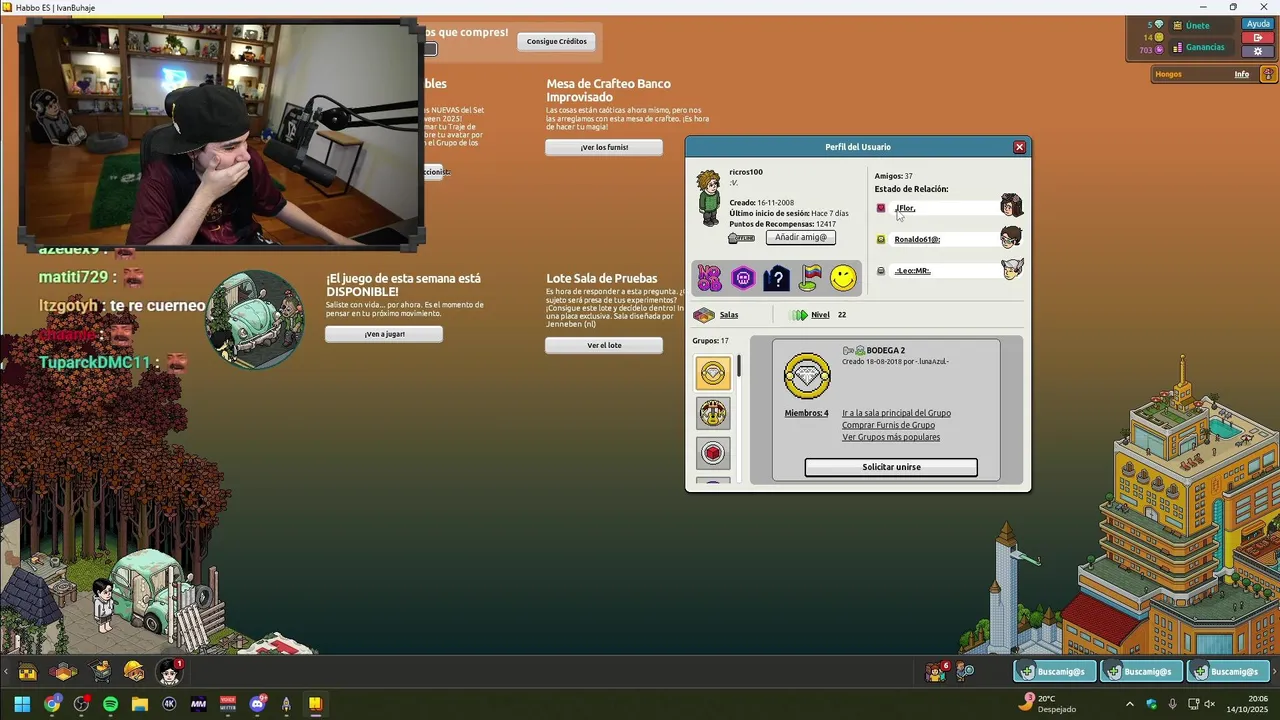The width and height of the screenshot is (1280, 720).
Task: Click Ver el lote button
Action: point(604,345)
